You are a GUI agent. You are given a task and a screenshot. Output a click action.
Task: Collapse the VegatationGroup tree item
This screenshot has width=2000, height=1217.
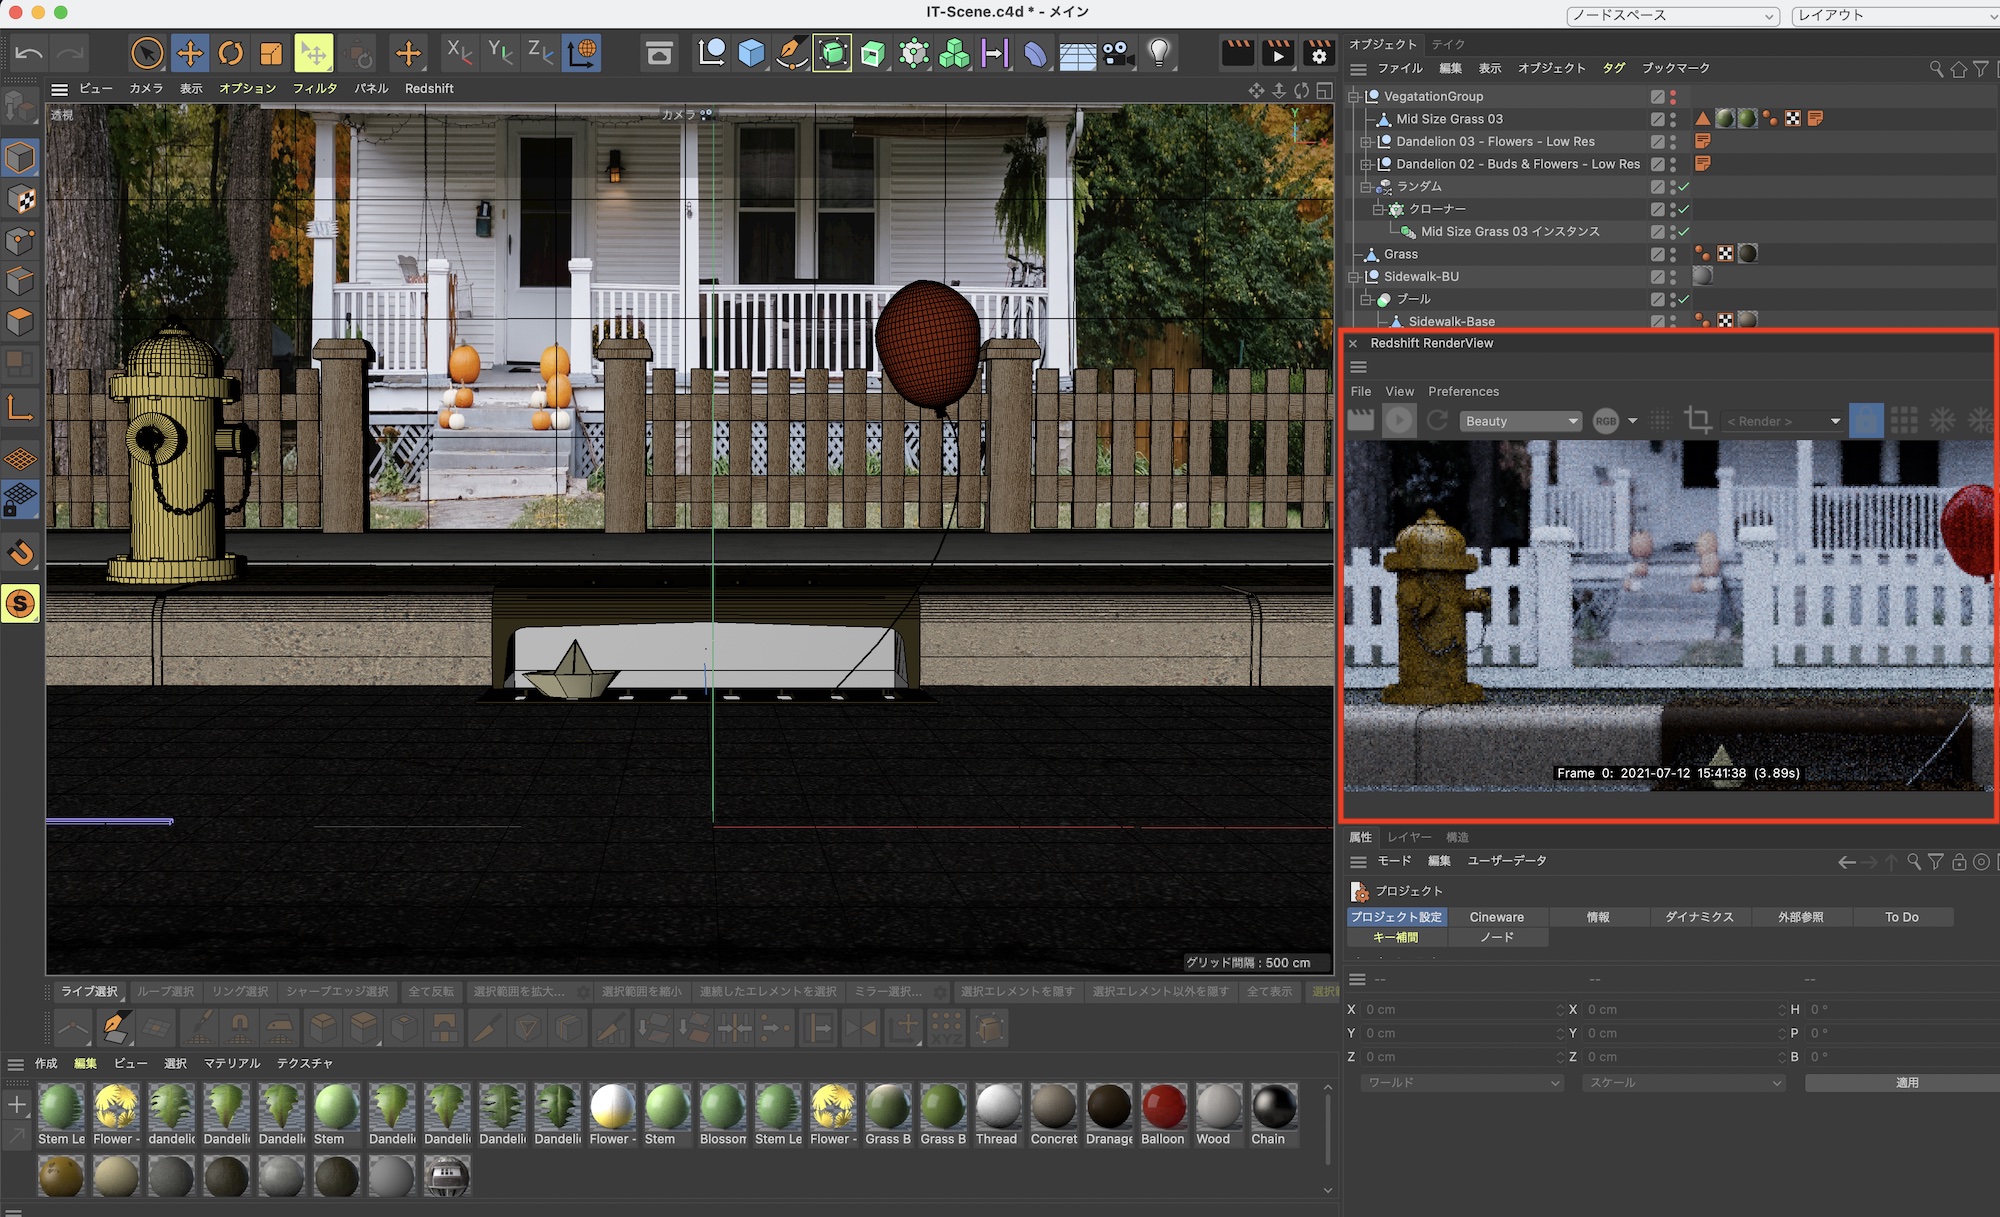(x=1354, y=97)
